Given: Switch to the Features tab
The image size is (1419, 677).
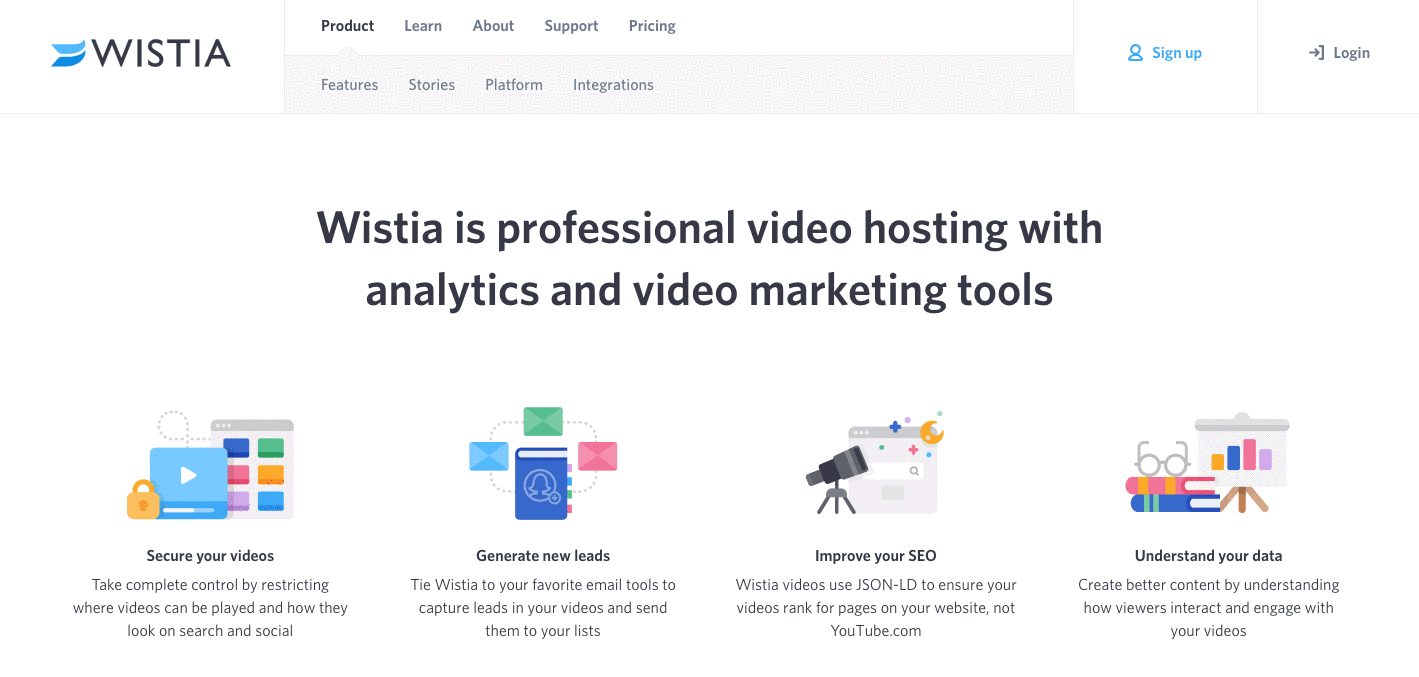Looking at the screenshot, I should pyautogui.click(x=349, y=84).
